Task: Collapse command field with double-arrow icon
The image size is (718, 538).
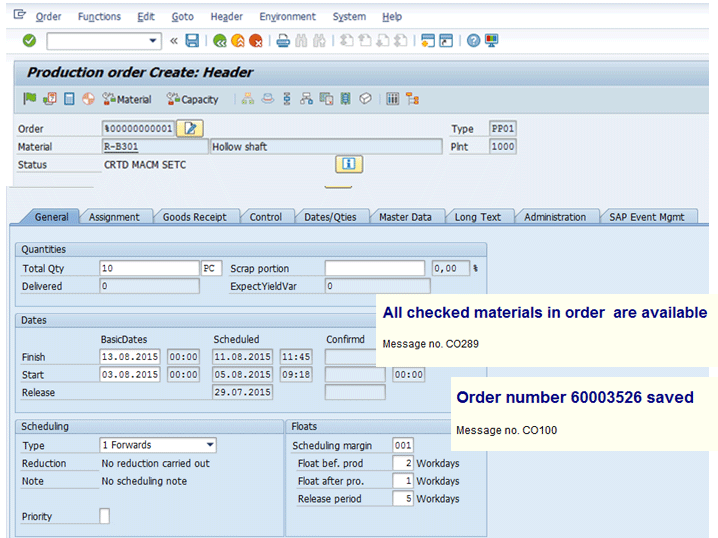Action: [x=174, y=41]
